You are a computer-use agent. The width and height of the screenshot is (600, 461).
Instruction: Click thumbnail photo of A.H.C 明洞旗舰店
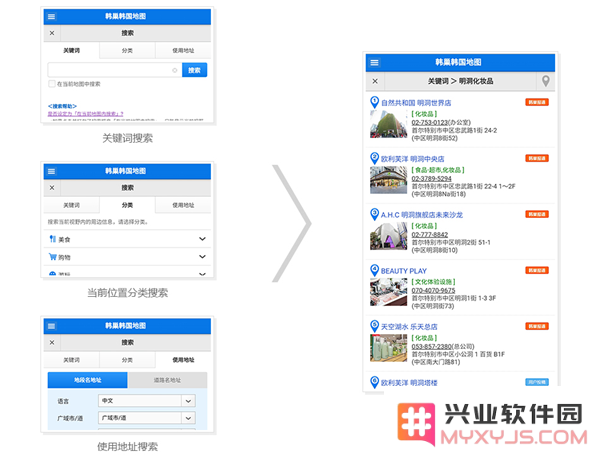tap(388, 236)
